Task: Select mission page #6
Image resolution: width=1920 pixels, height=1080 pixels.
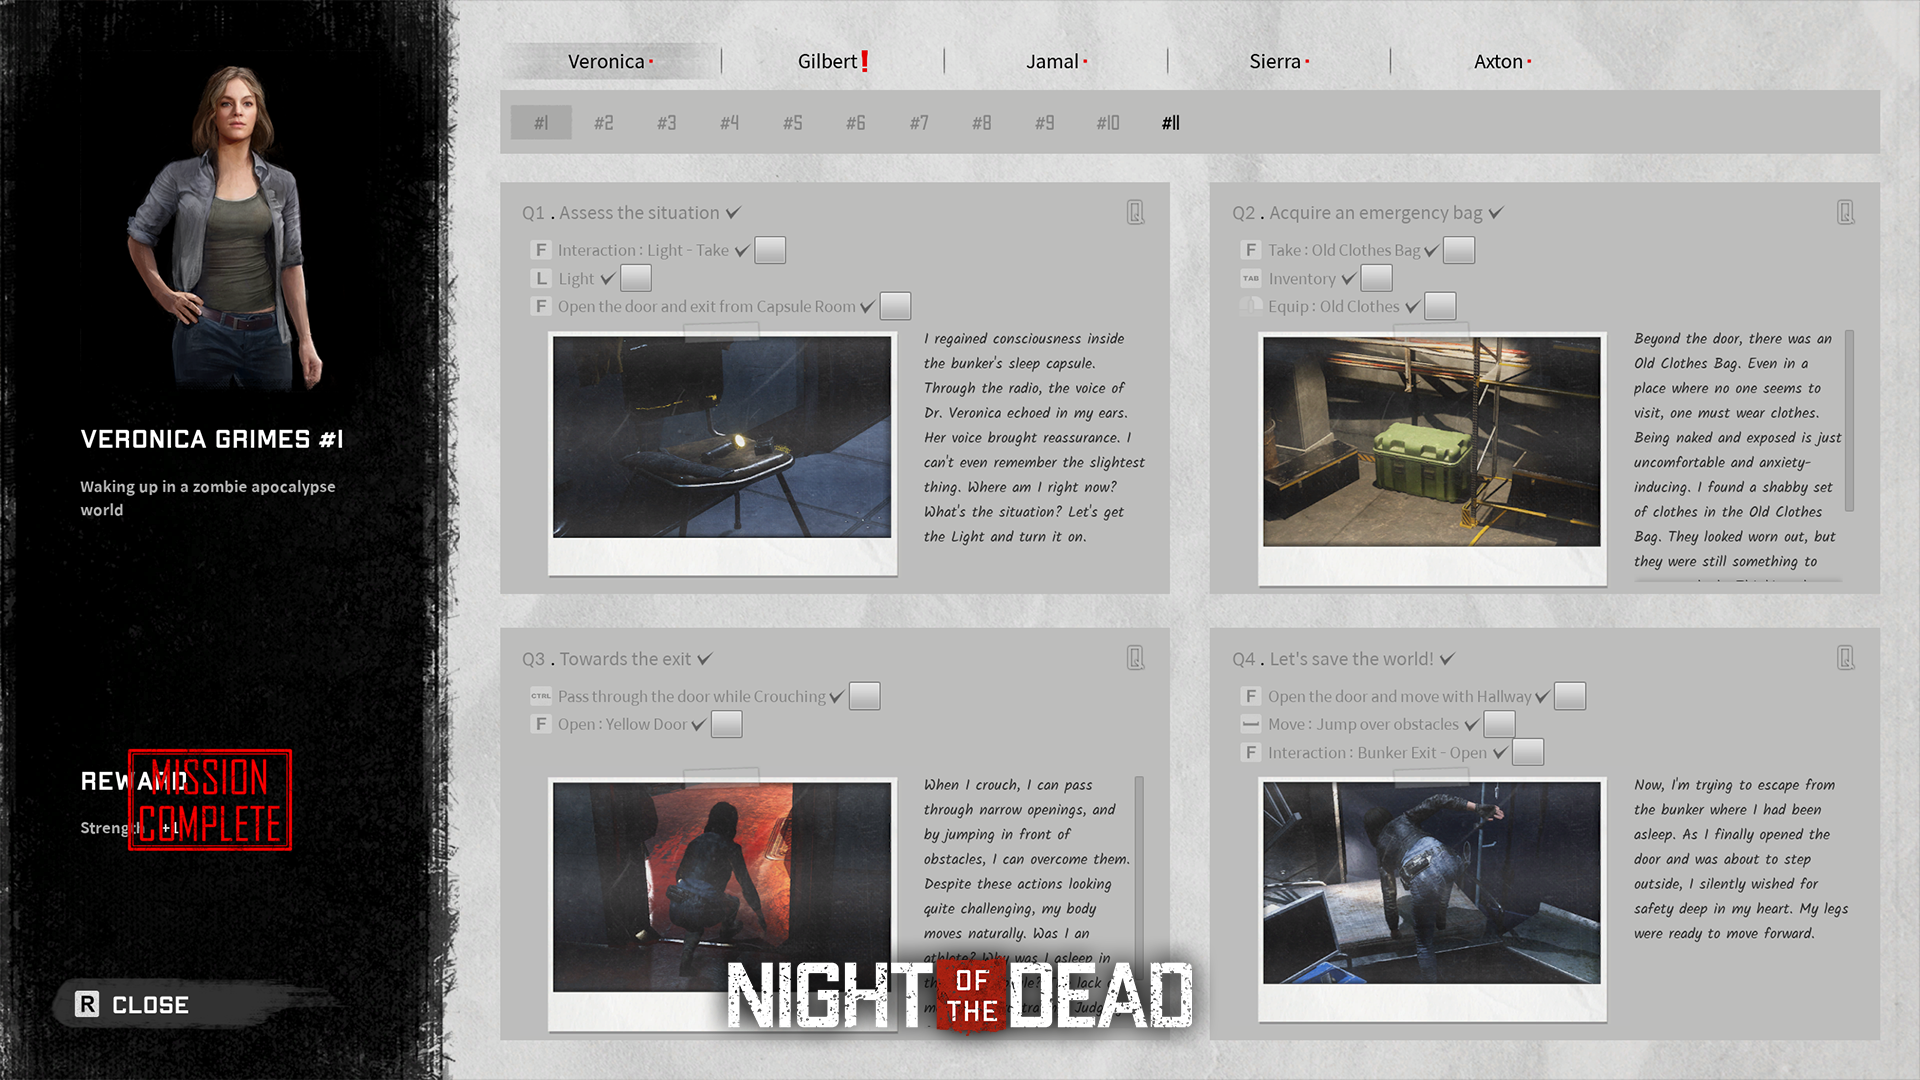Action: point(856,122)
